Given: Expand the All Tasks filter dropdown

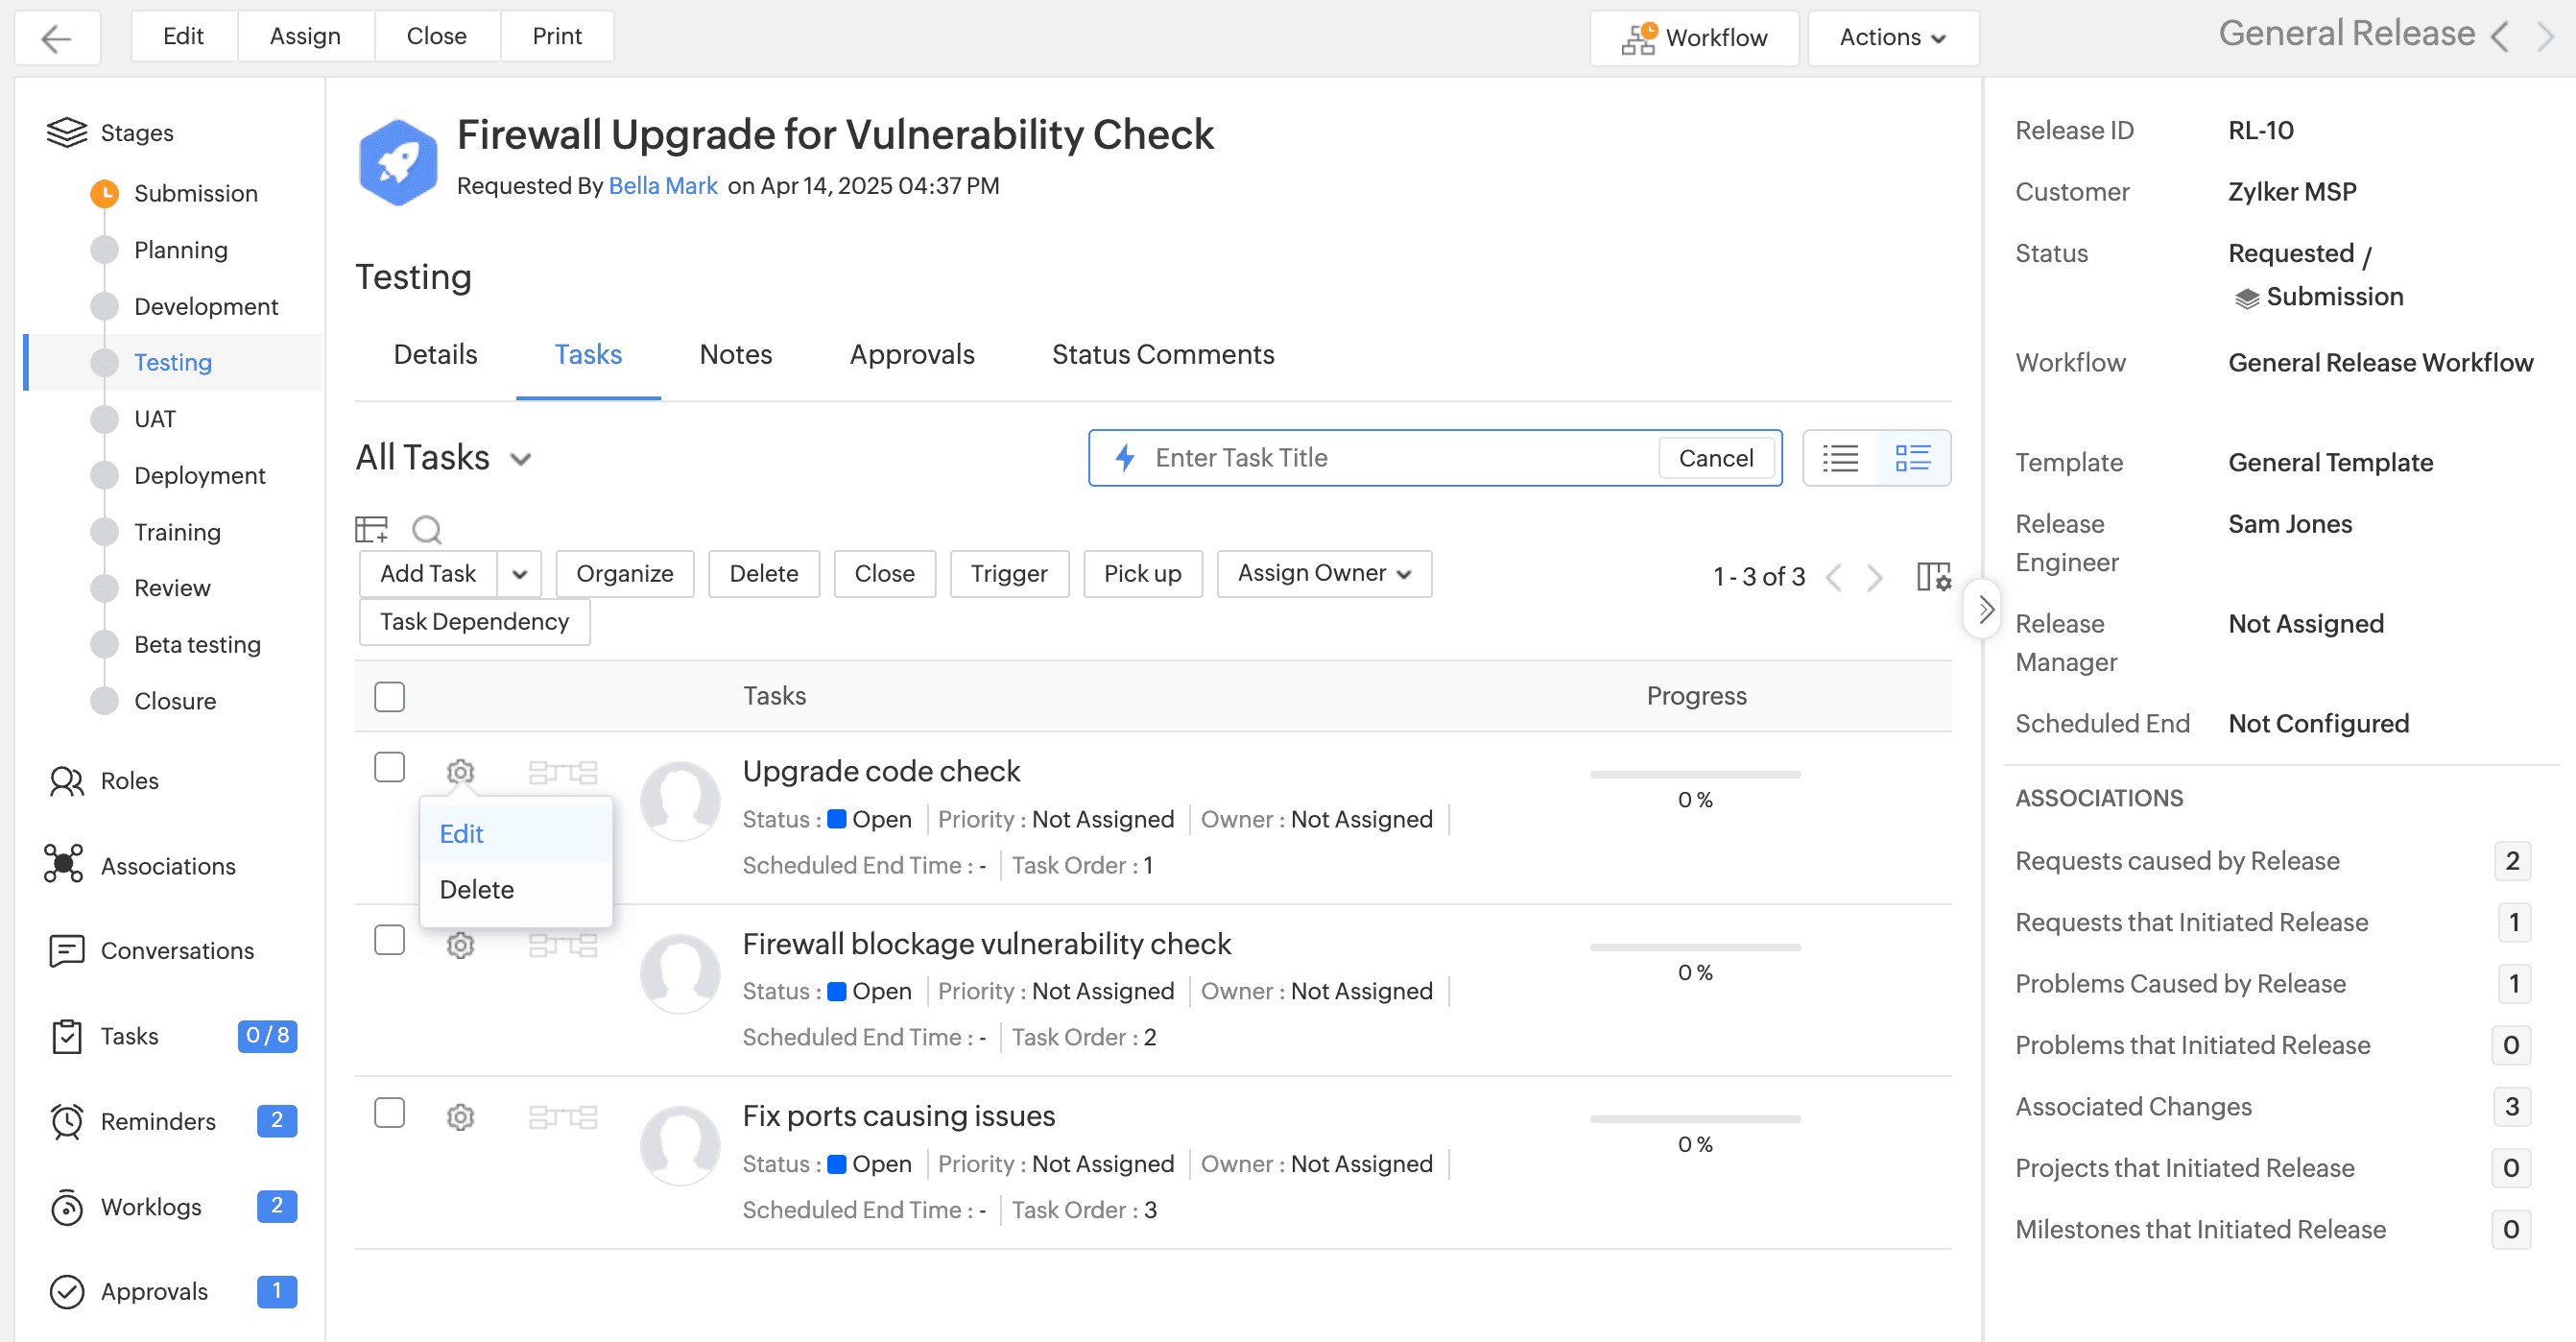Looking at the screenshot, I should tap(520, 459).
